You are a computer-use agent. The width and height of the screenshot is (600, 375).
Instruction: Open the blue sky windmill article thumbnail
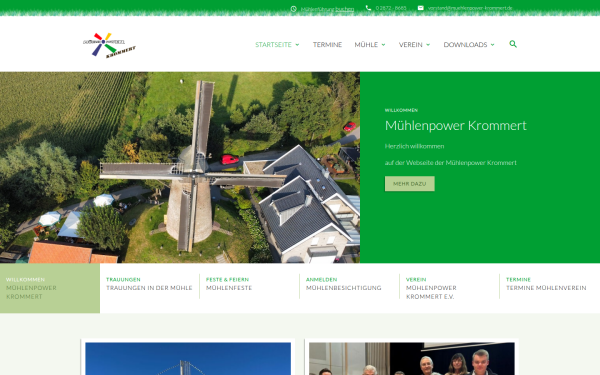click(x=188, y=359)
